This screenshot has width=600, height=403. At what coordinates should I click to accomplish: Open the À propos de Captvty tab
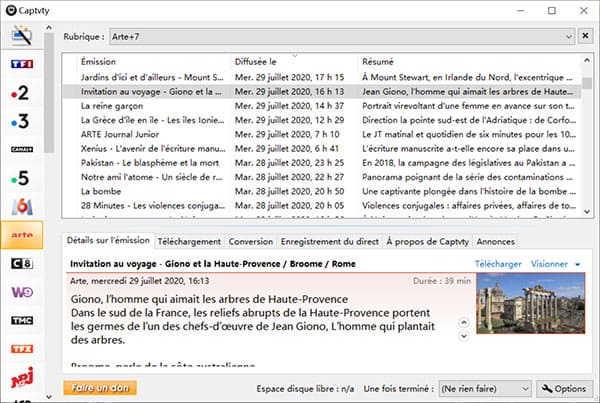tap(427, 242)
